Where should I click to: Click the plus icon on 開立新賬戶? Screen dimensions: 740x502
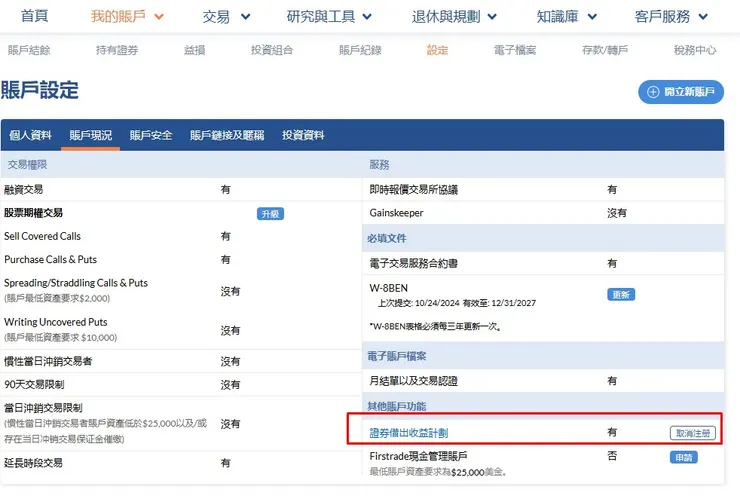(653, 92)
